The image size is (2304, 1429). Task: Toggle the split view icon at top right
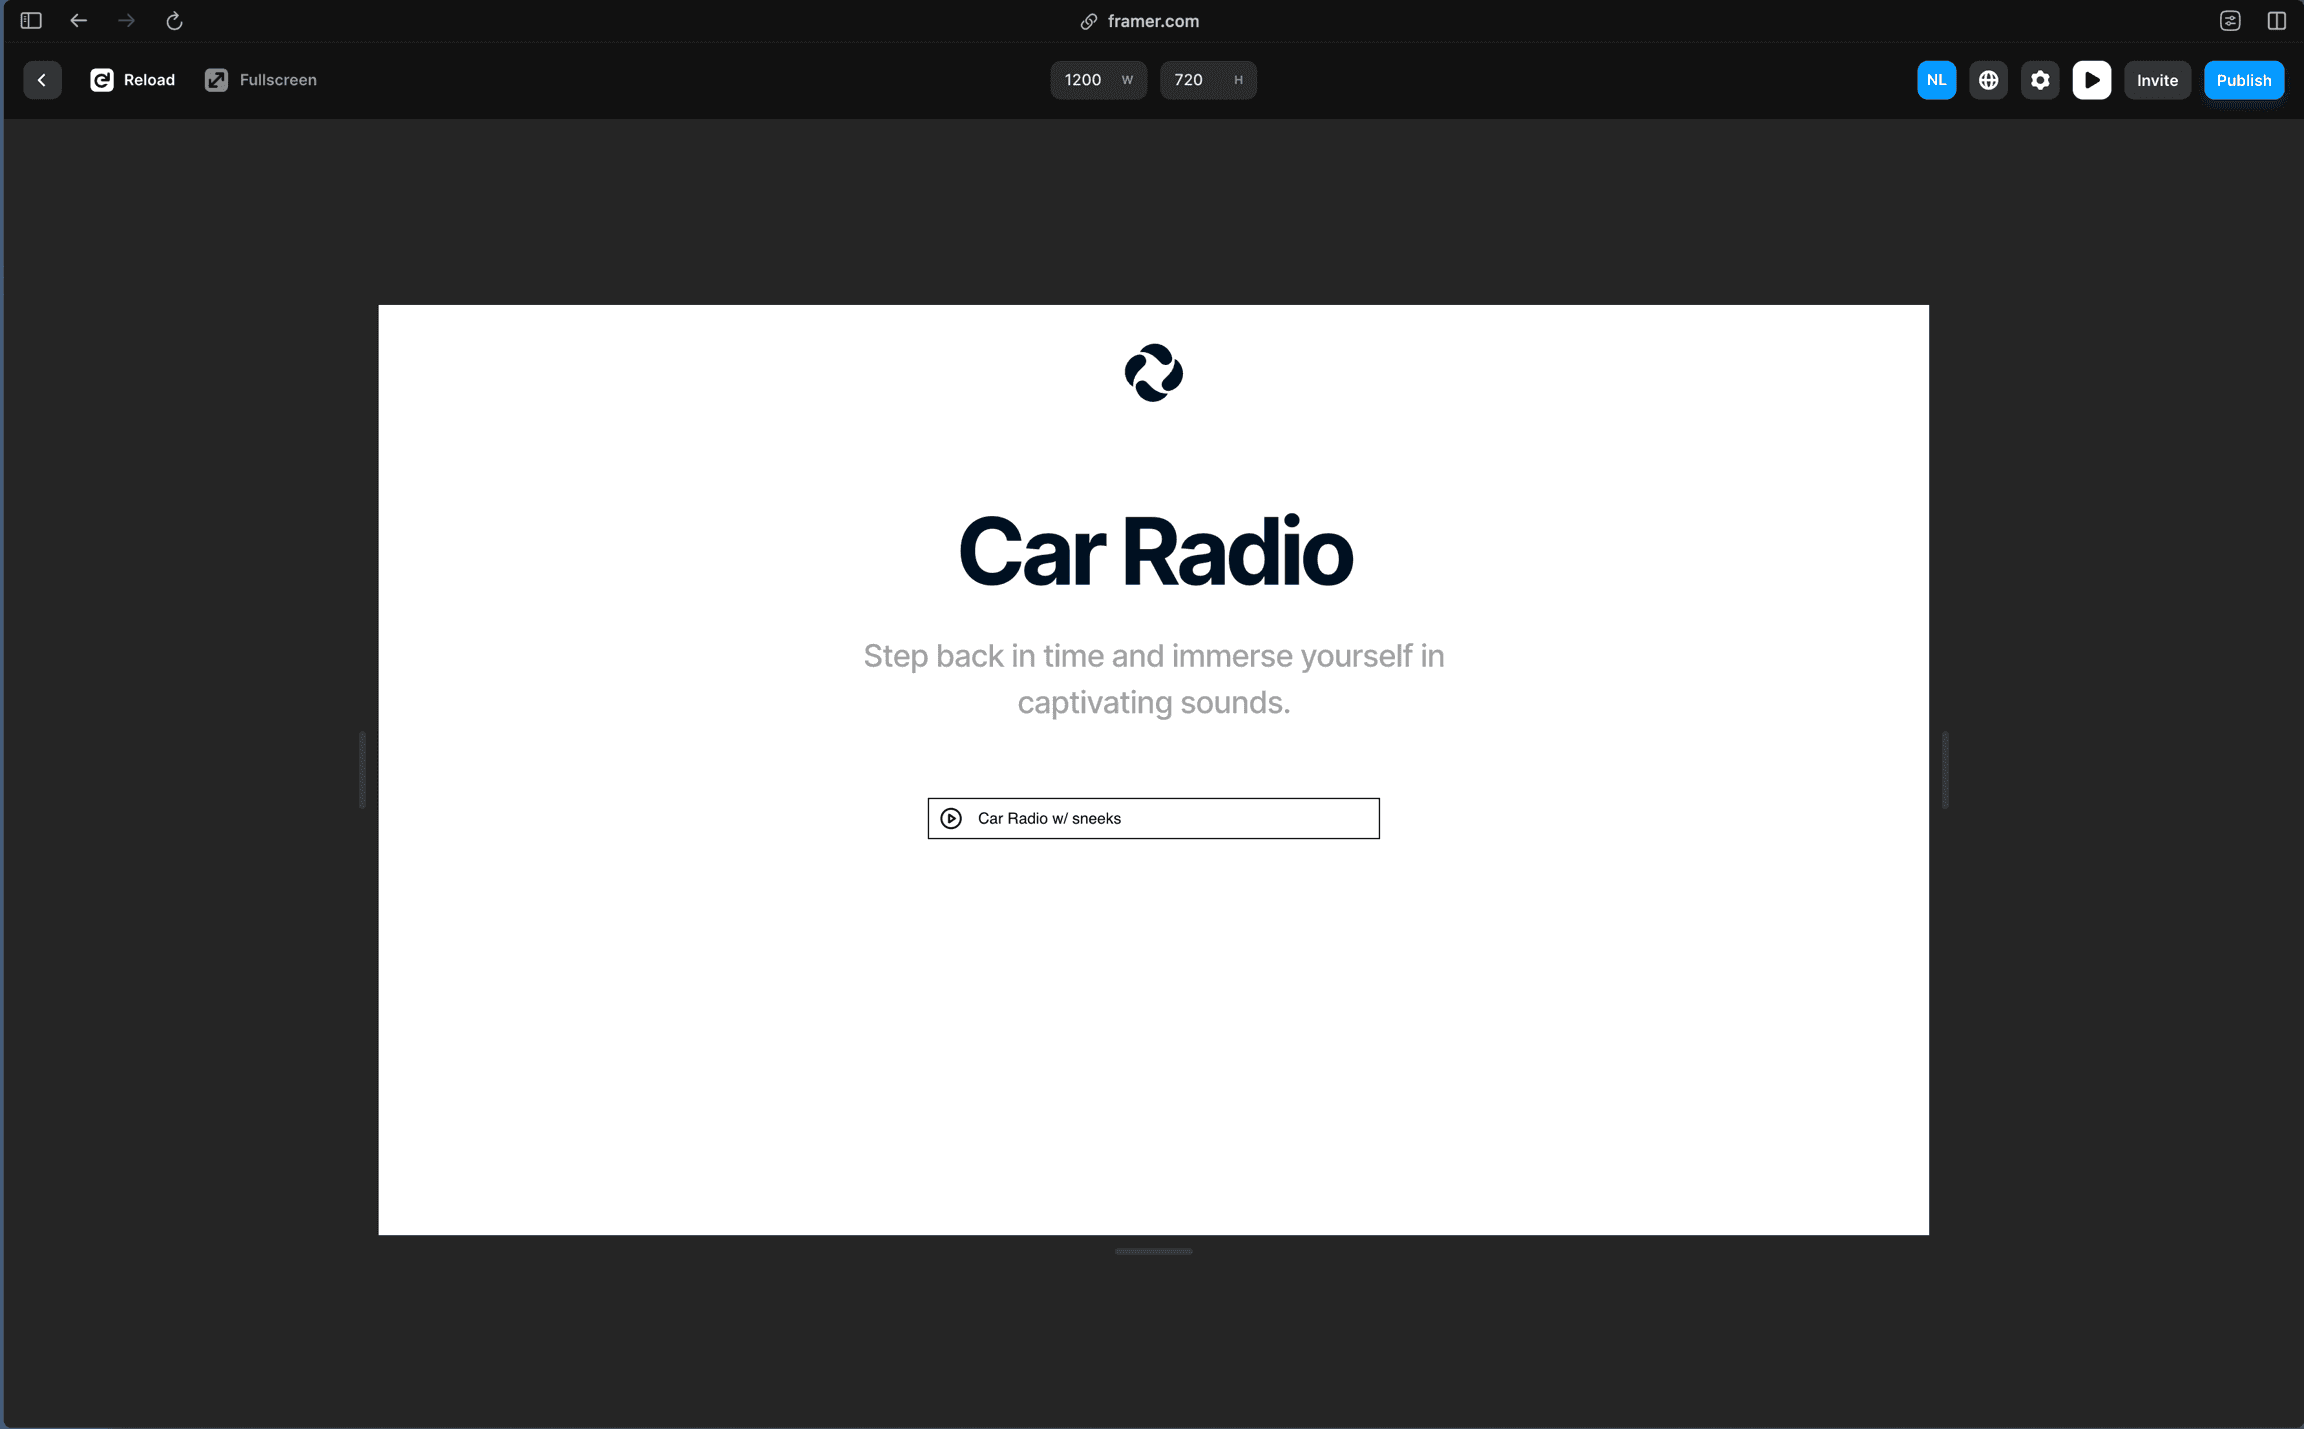pos(2277,21)
